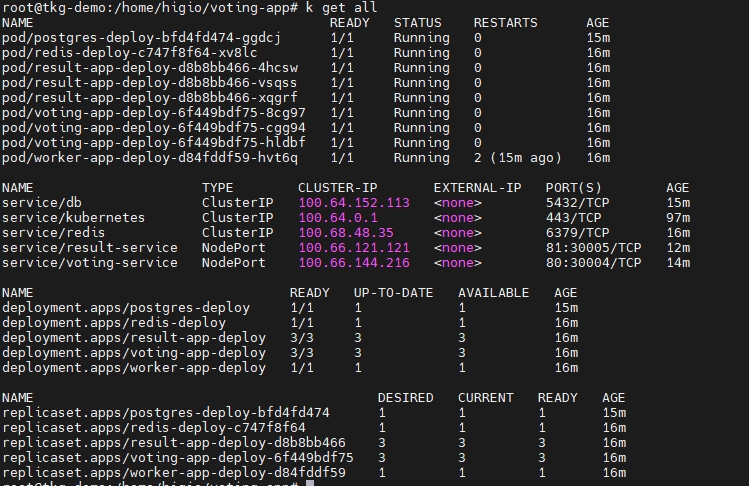Click cluster IP 100.64.152.113

[353, 202]
